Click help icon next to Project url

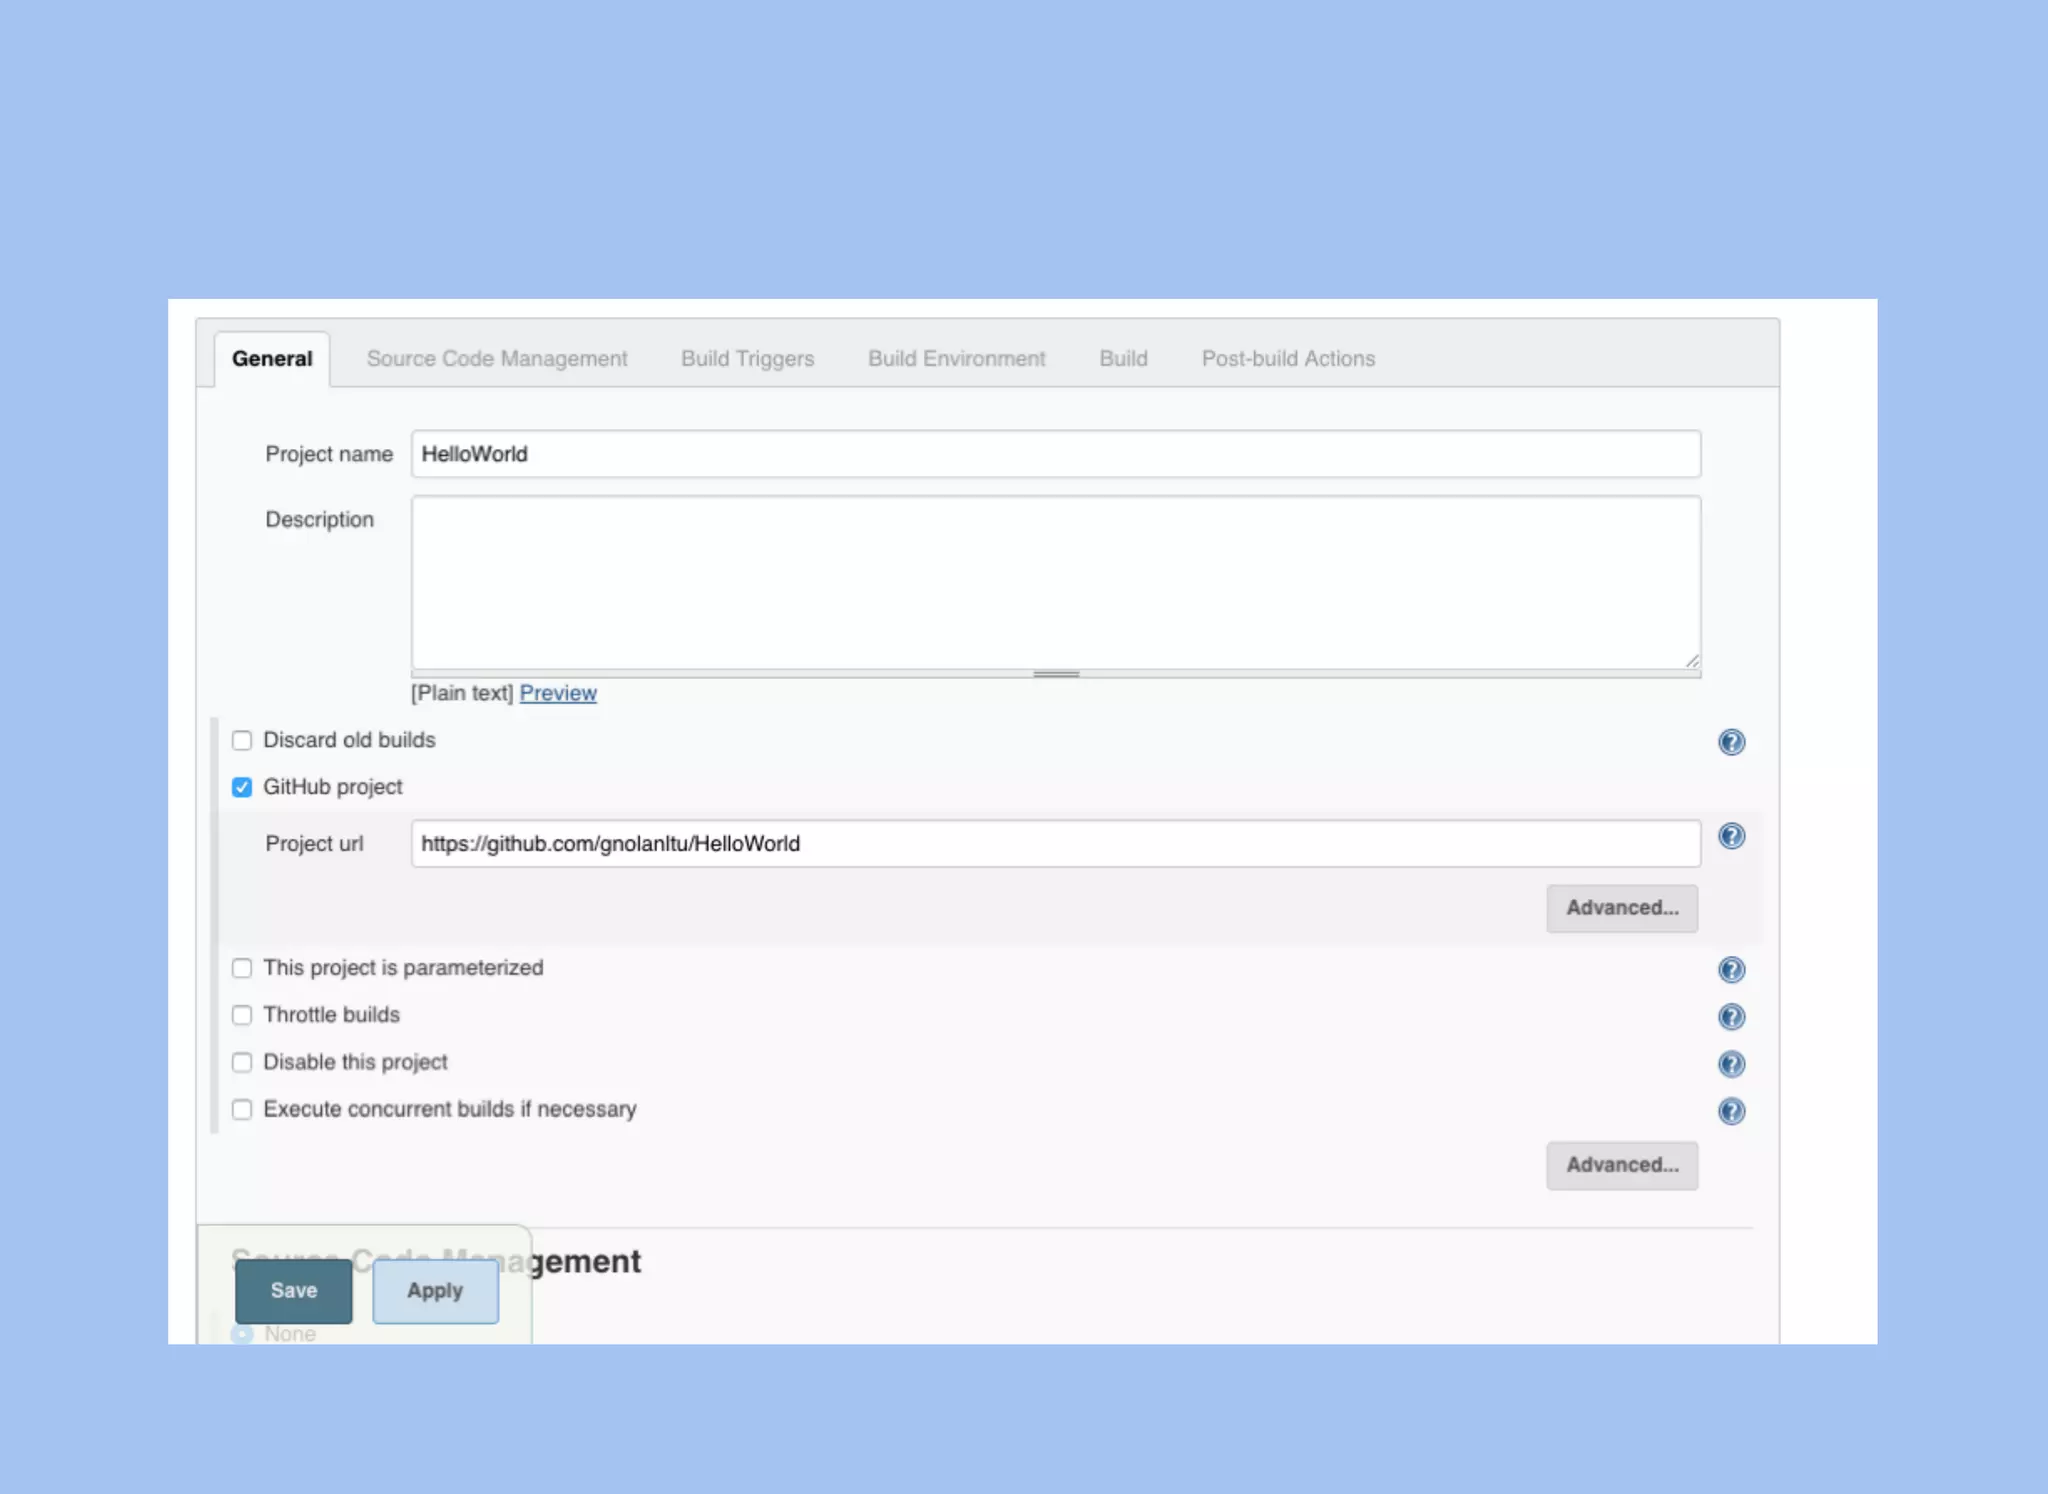click(1731, 836)
